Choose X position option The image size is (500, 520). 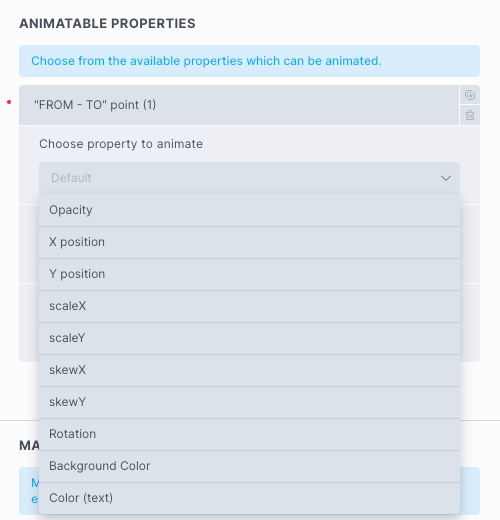pos(249,242)
